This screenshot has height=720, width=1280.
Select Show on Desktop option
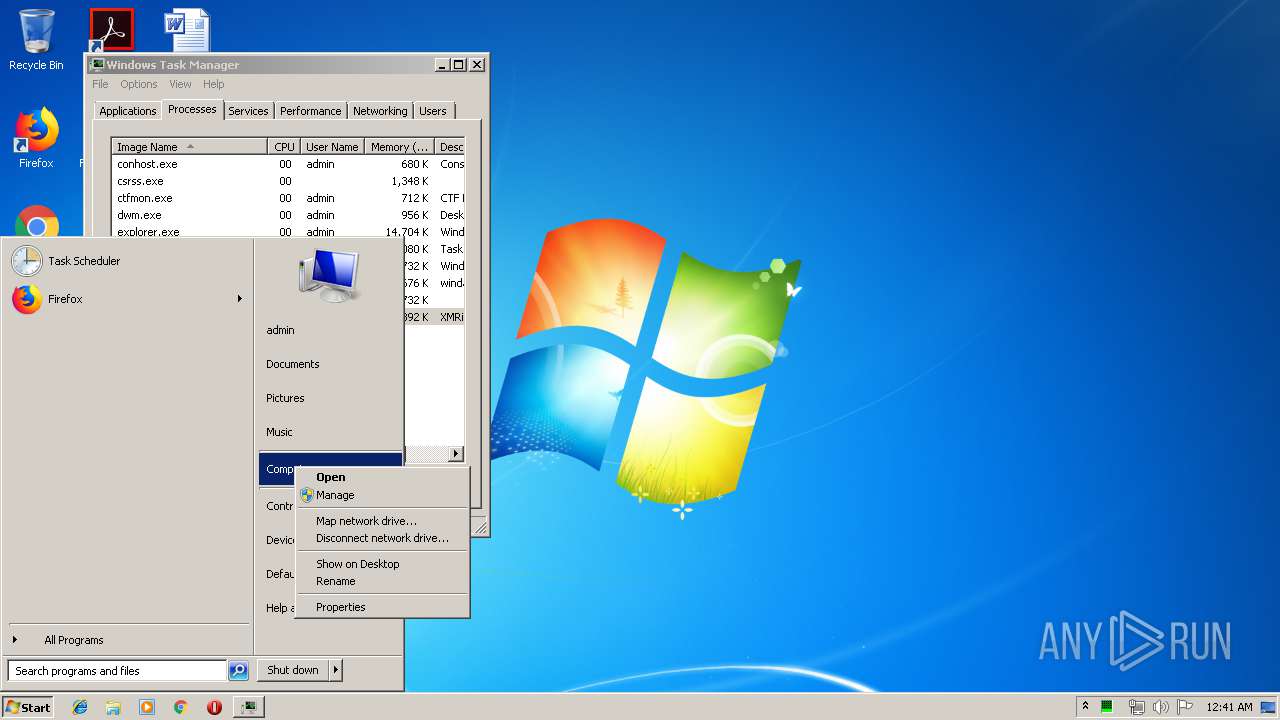coord(383,564)
